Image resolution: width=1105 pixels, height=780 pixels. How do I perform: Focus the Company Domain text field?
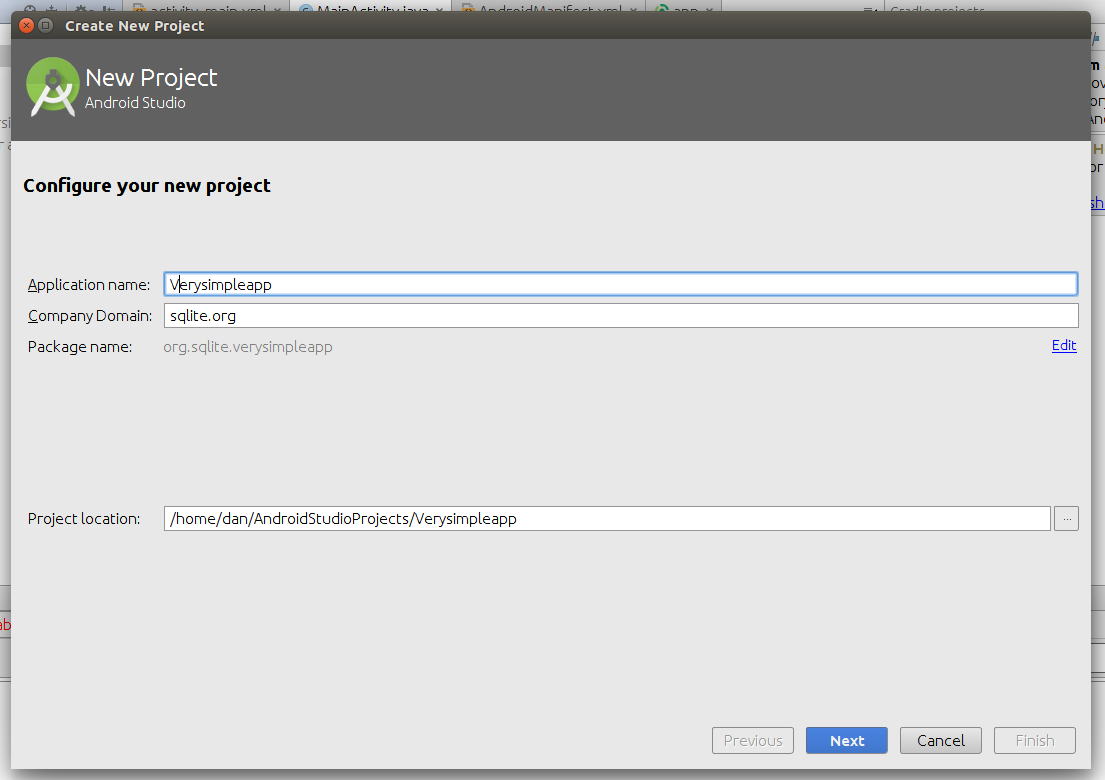620,316
